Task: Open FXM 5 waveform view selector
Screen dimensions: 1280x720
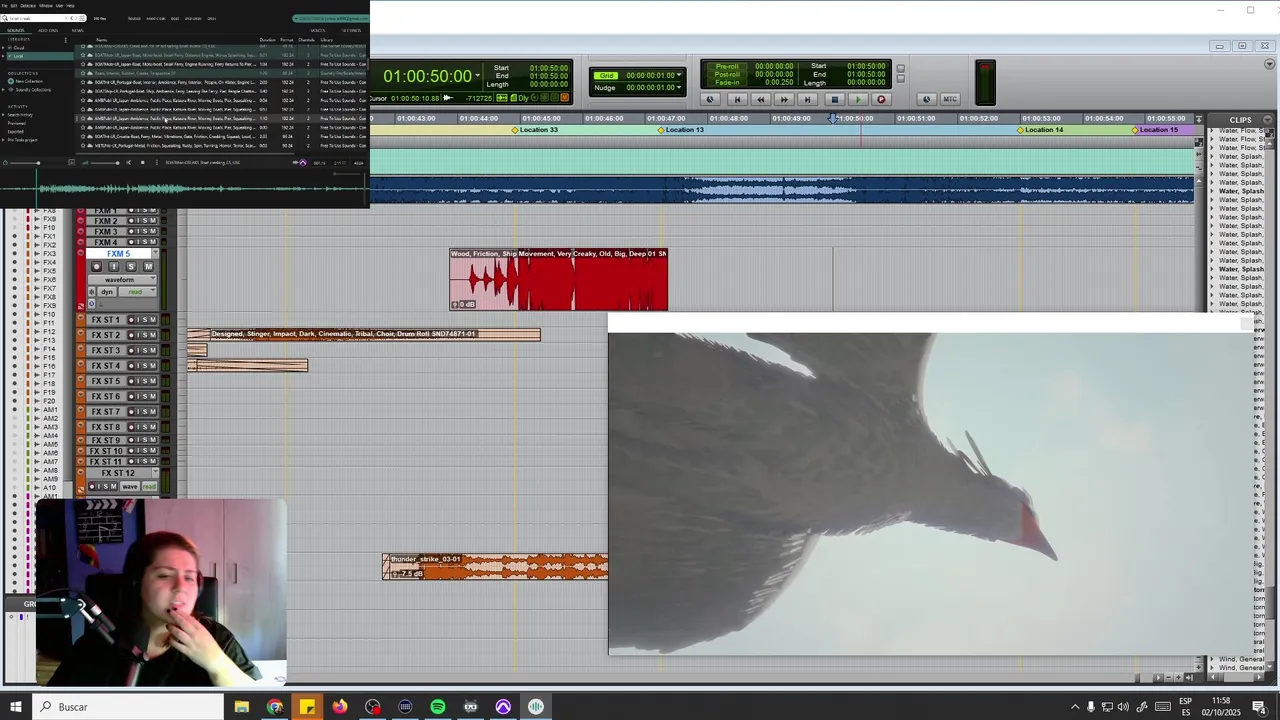Action: [122, 280]
